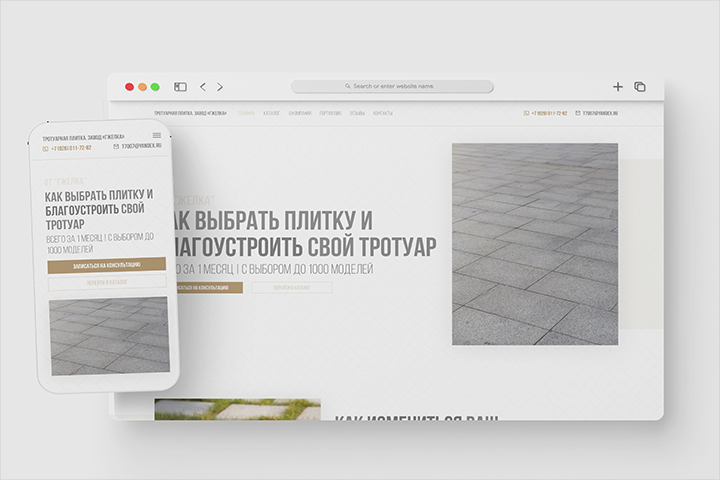Click the envelope icon on the mobile header
The image size is (720, 480).
(116, 147)
